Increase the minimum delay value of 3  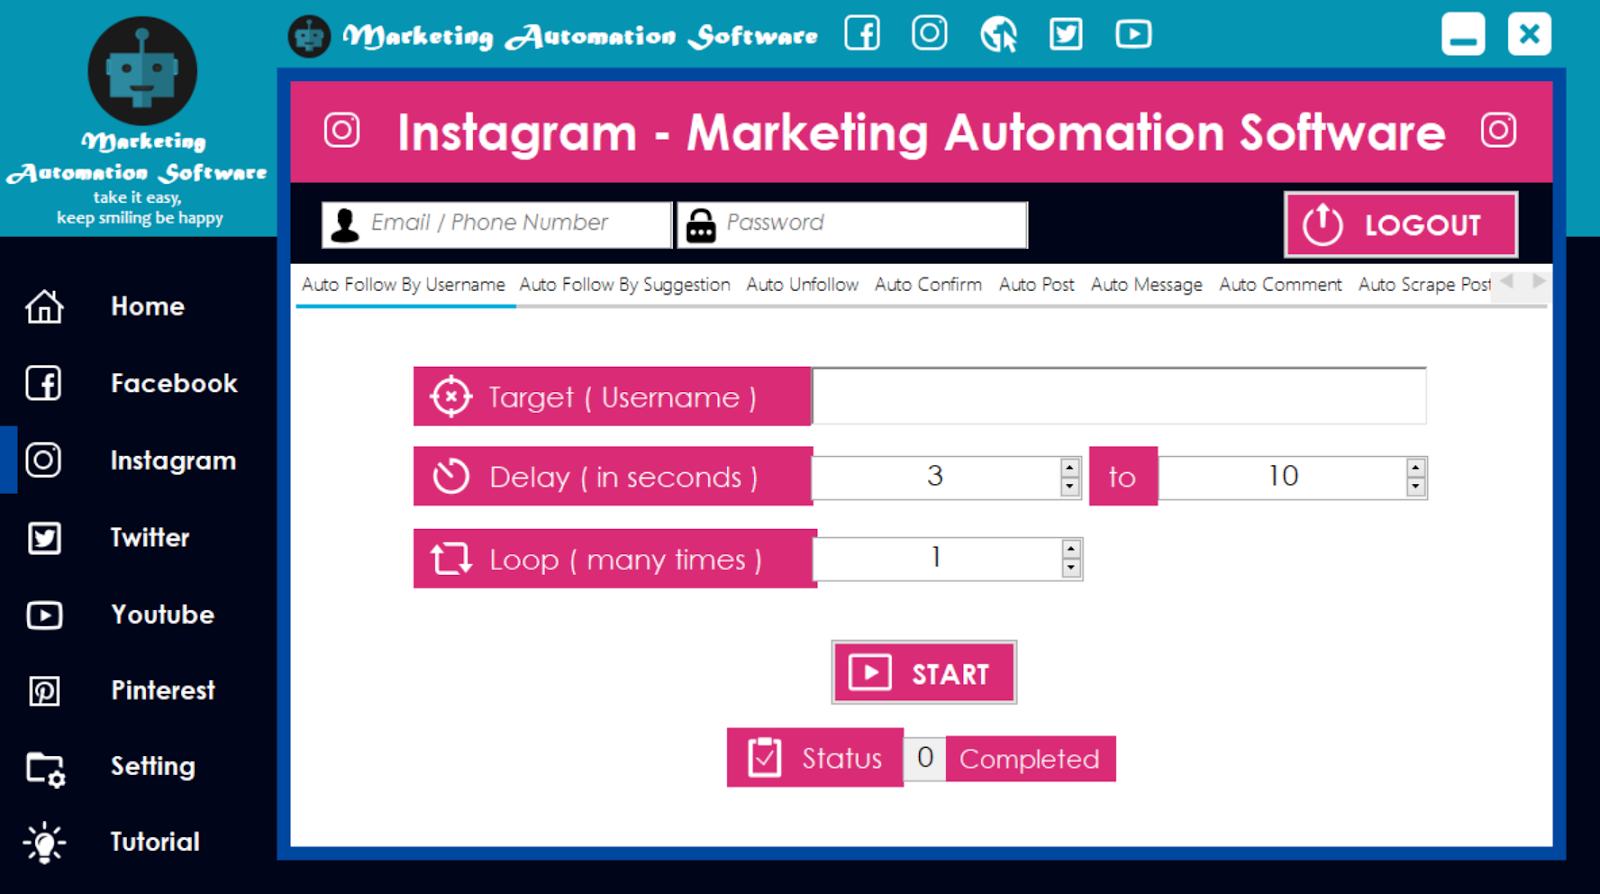1070,468
